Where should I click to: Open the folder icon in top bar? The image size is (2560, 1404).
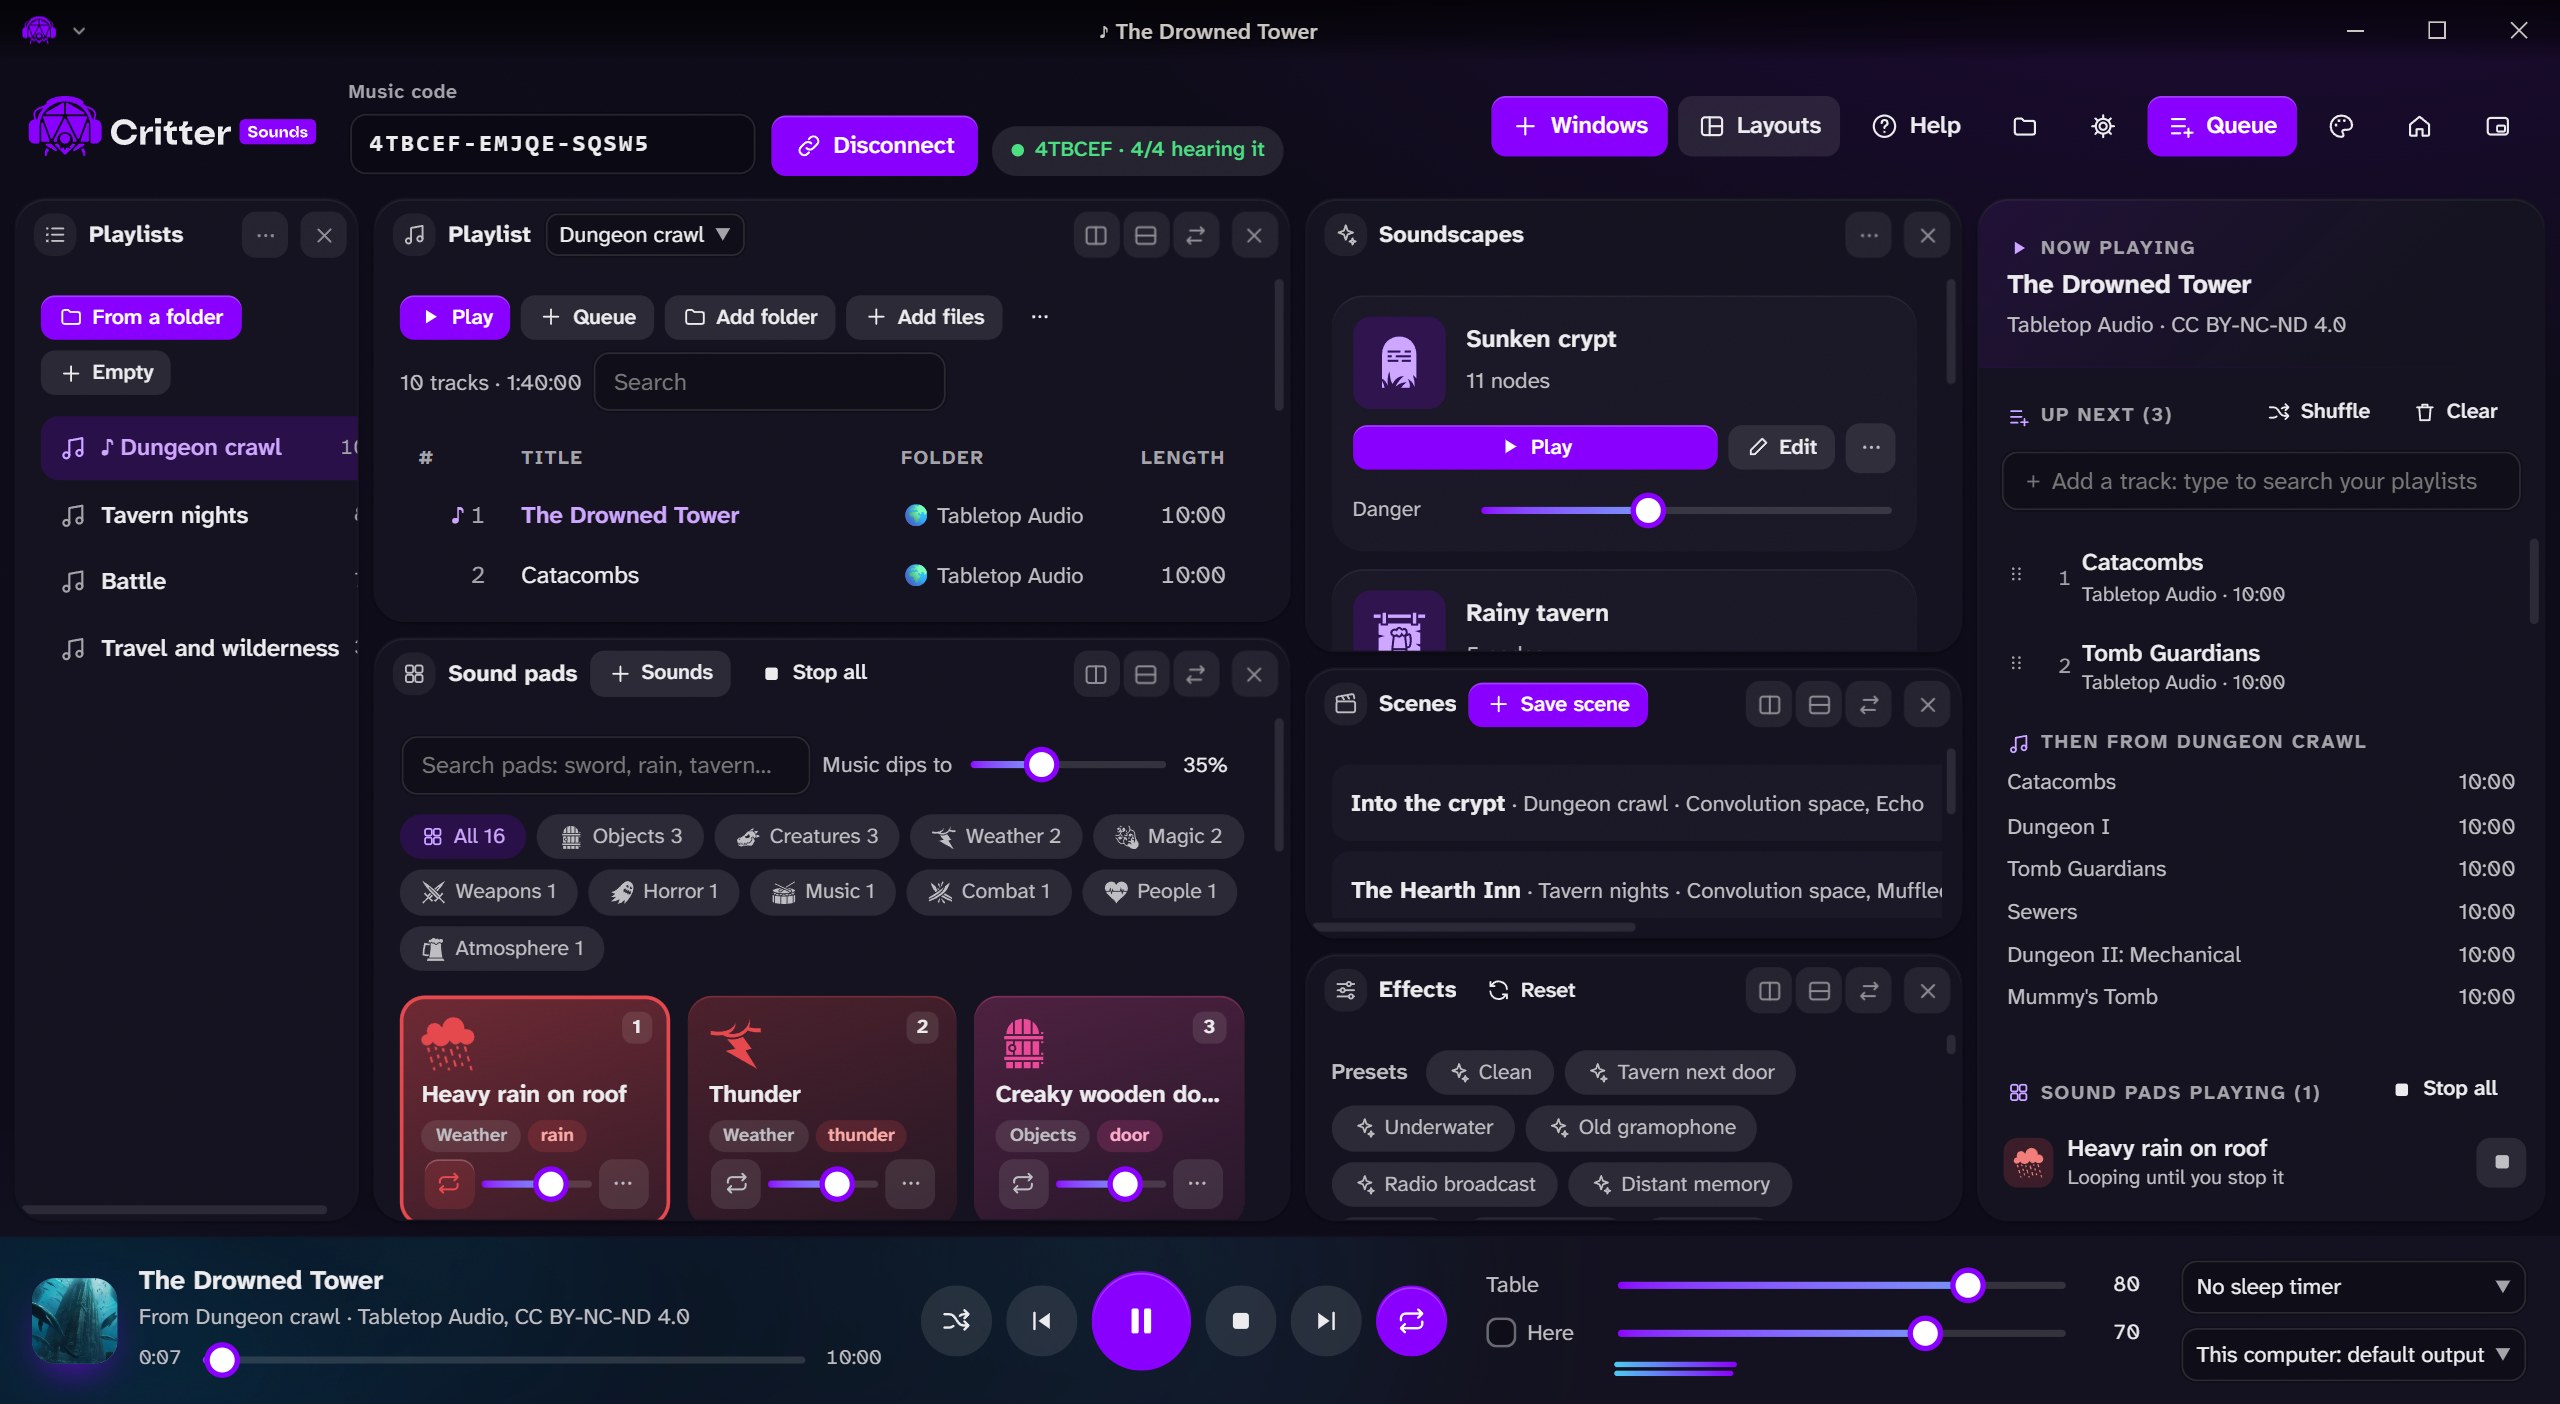tap(2025, 126)
